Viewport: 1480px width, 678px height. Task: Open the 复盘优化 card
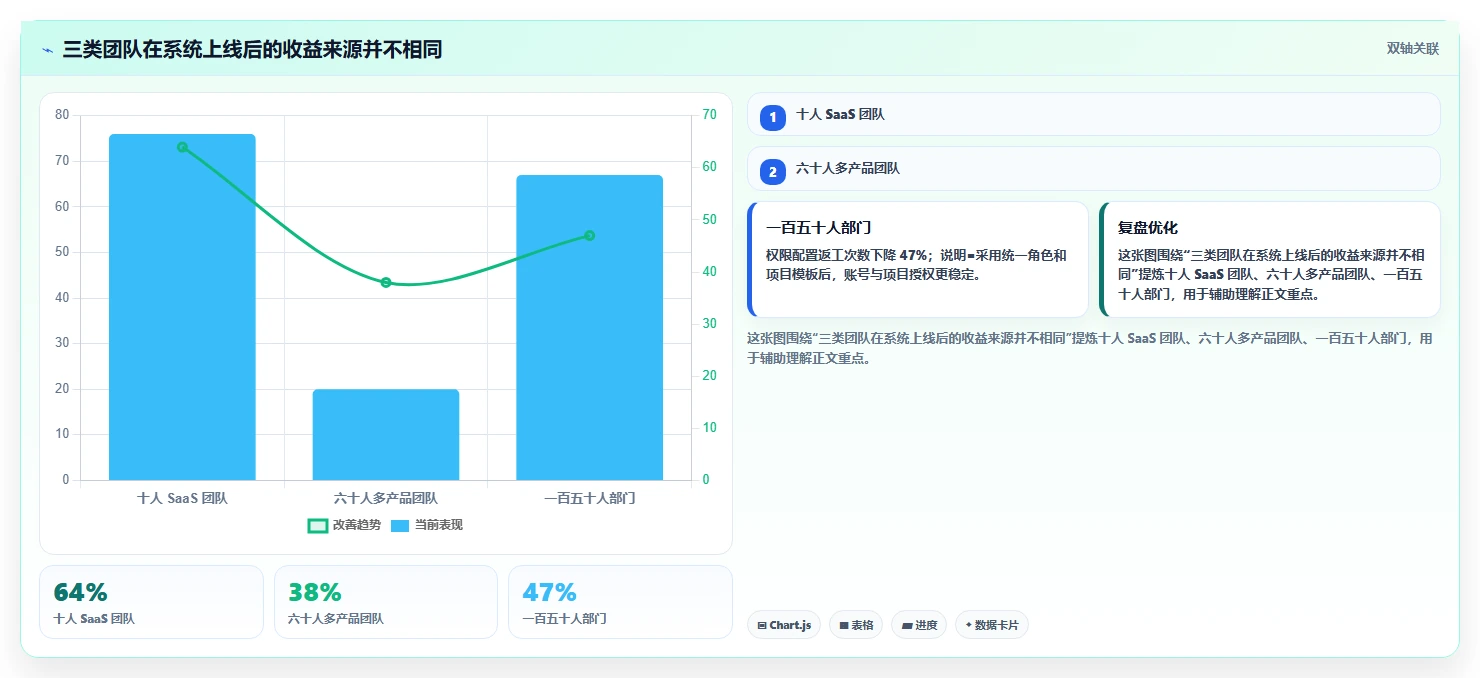coord(1270,260)
